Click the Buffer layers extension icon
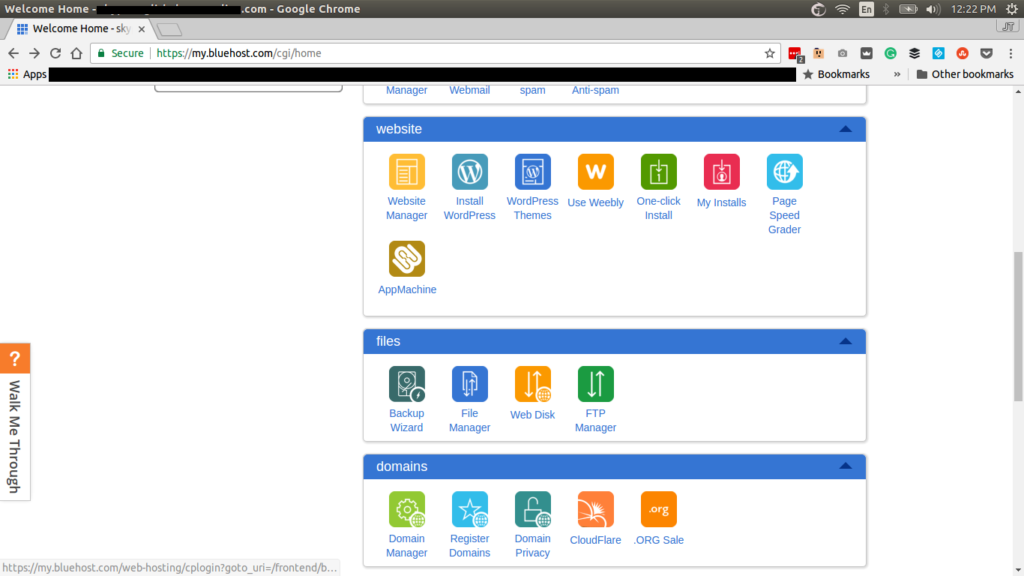 914,54
